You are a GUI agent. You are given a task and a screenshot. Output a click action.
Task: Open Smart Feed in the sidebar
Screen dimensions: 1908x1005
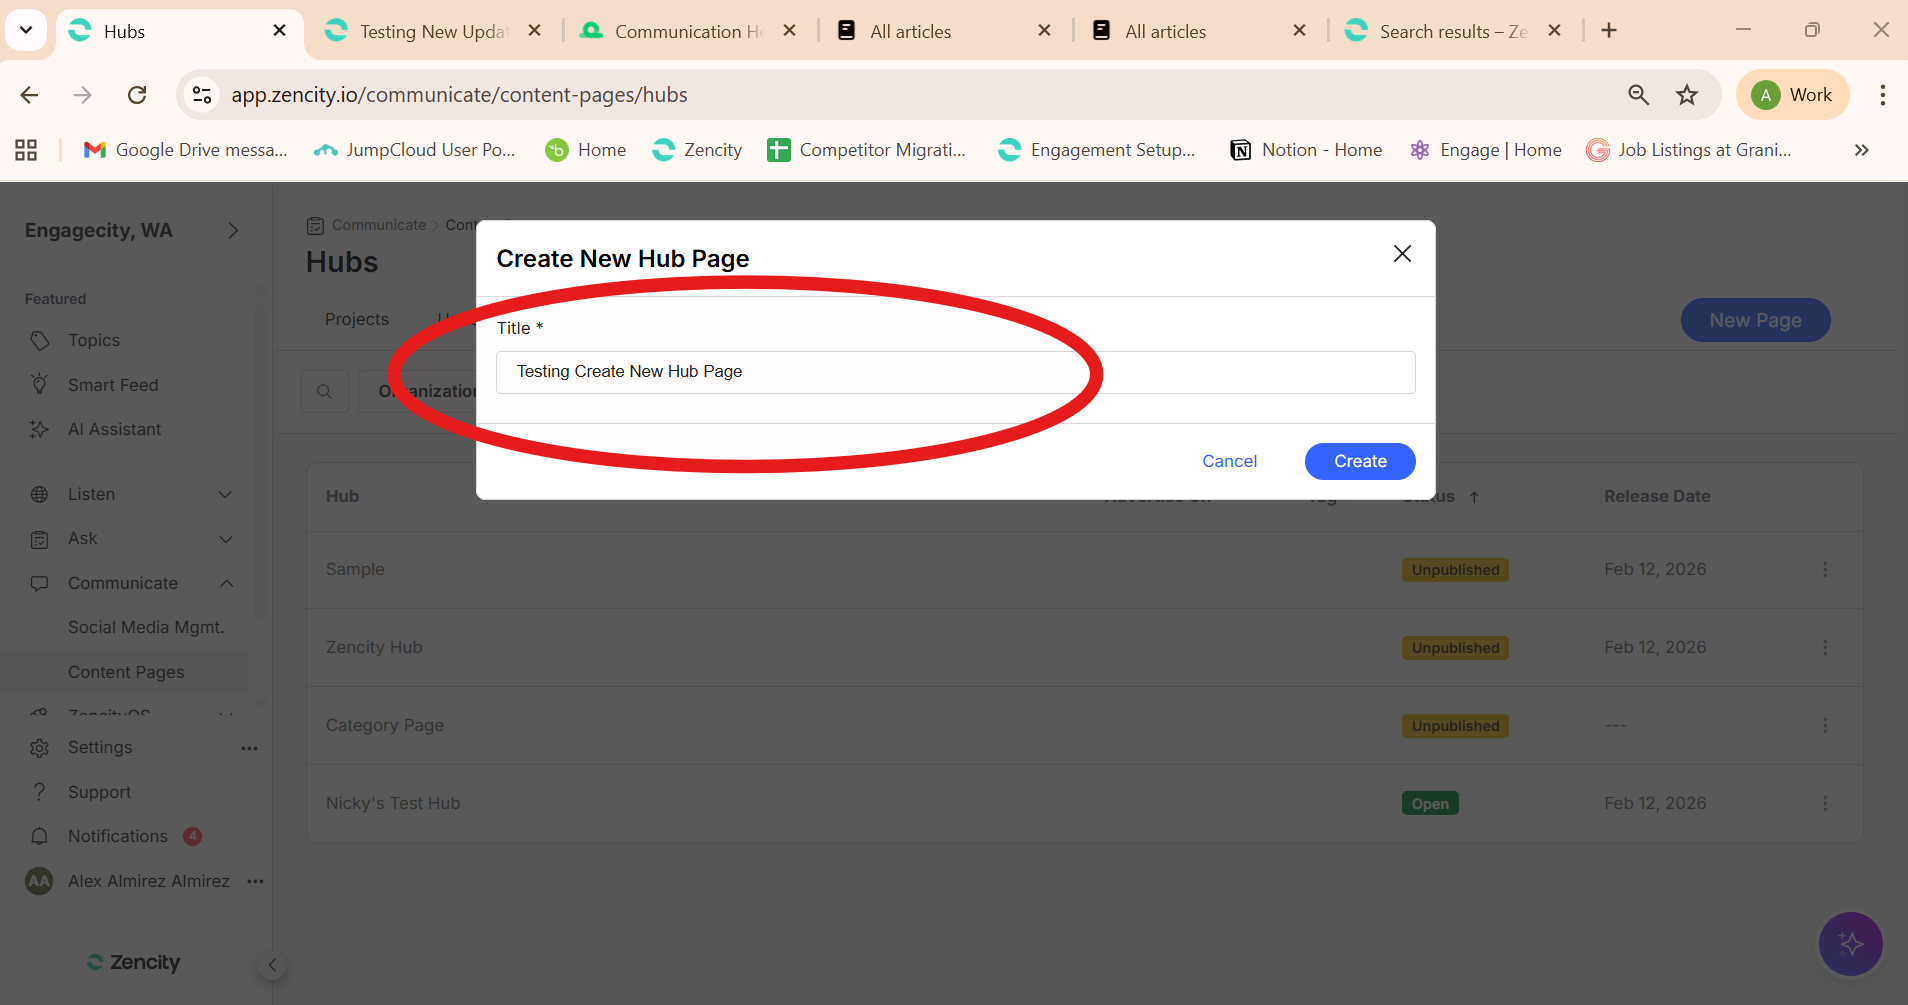113,385
